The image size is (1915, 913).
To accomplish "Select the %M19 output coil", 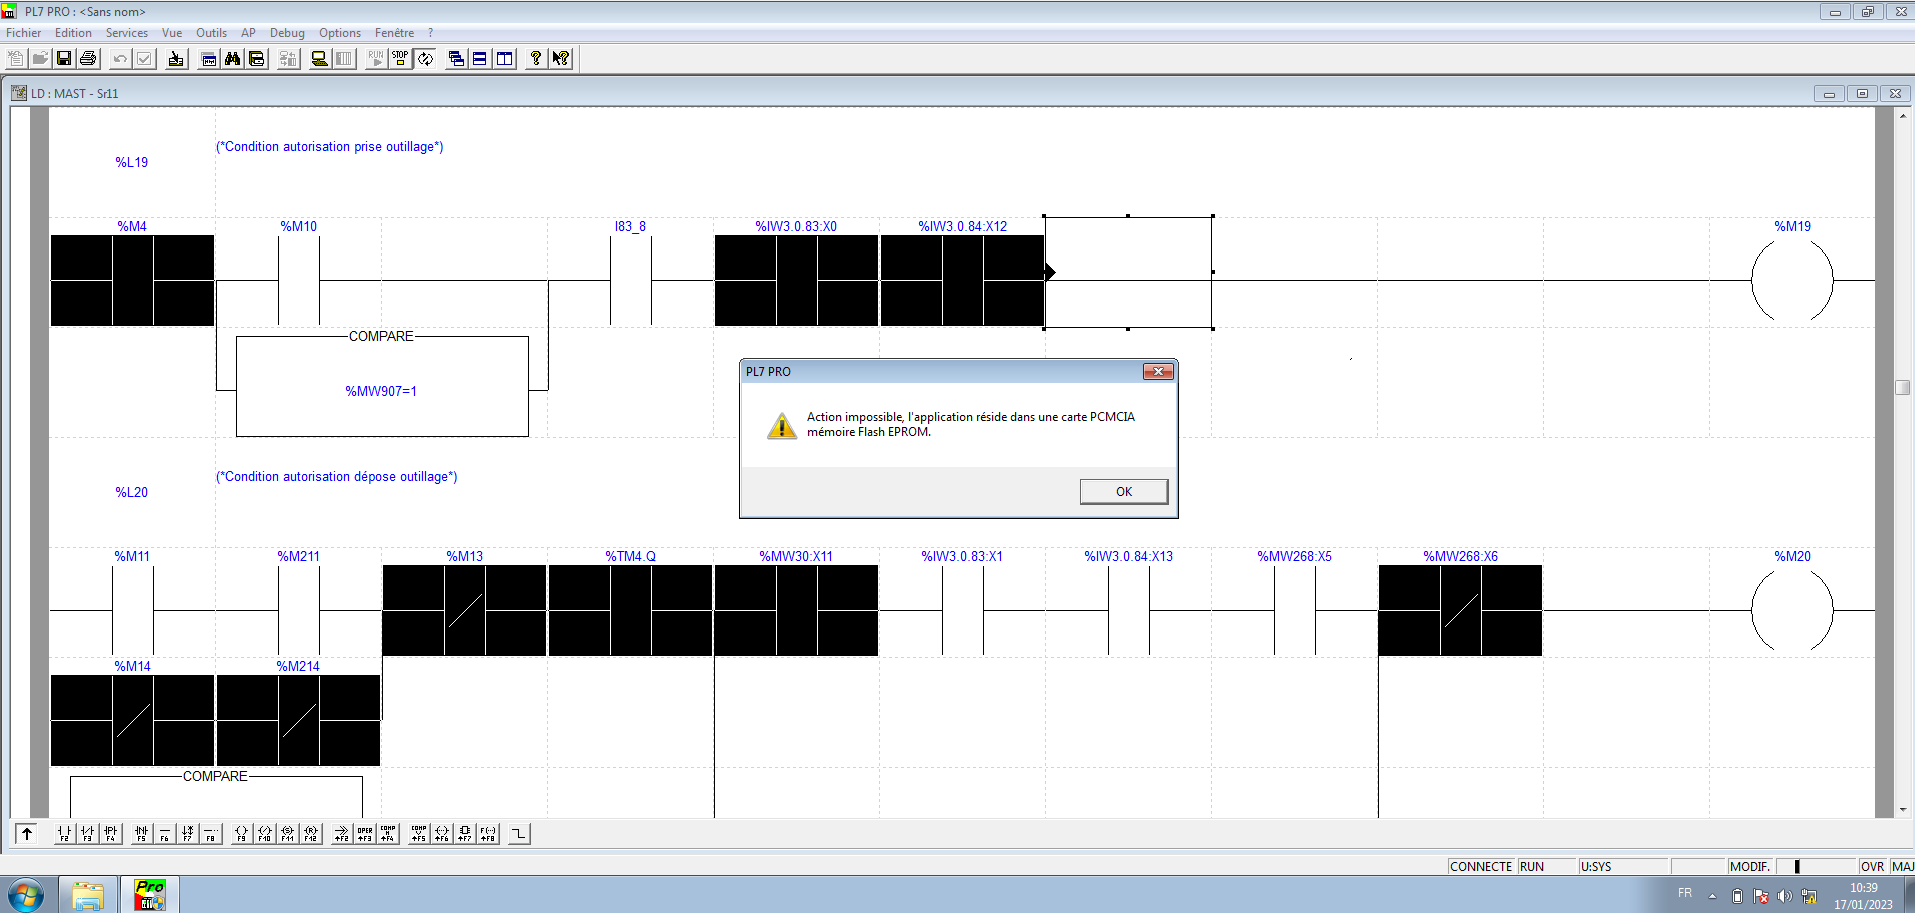I will pos(1792,280).
